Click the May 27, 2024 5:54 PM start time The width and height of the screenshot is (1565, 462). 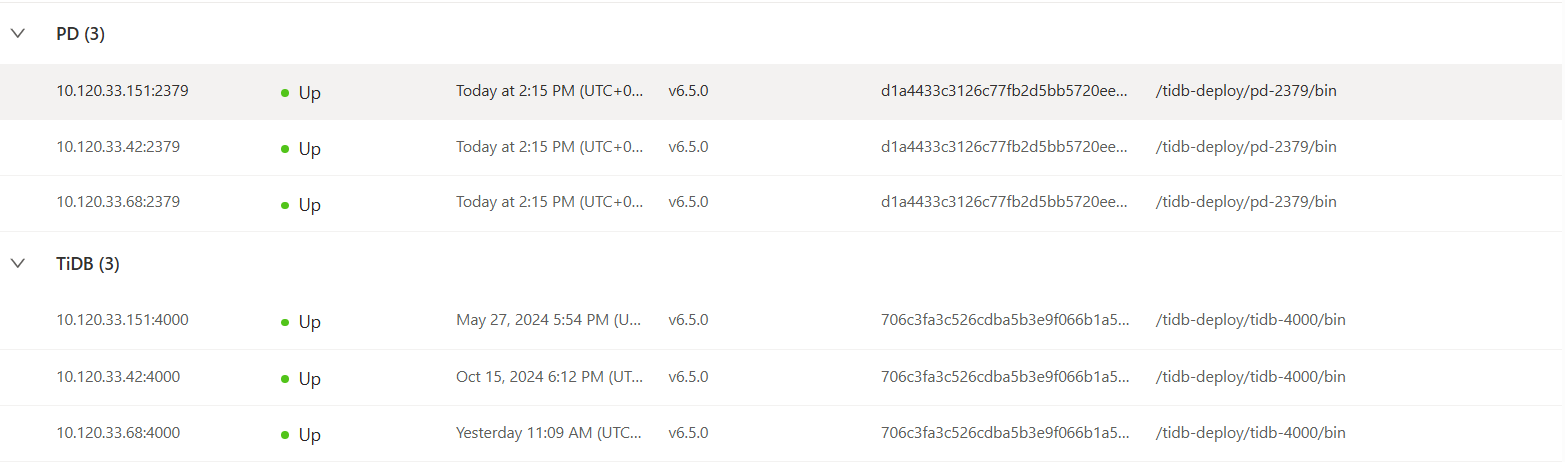[548, 320]
